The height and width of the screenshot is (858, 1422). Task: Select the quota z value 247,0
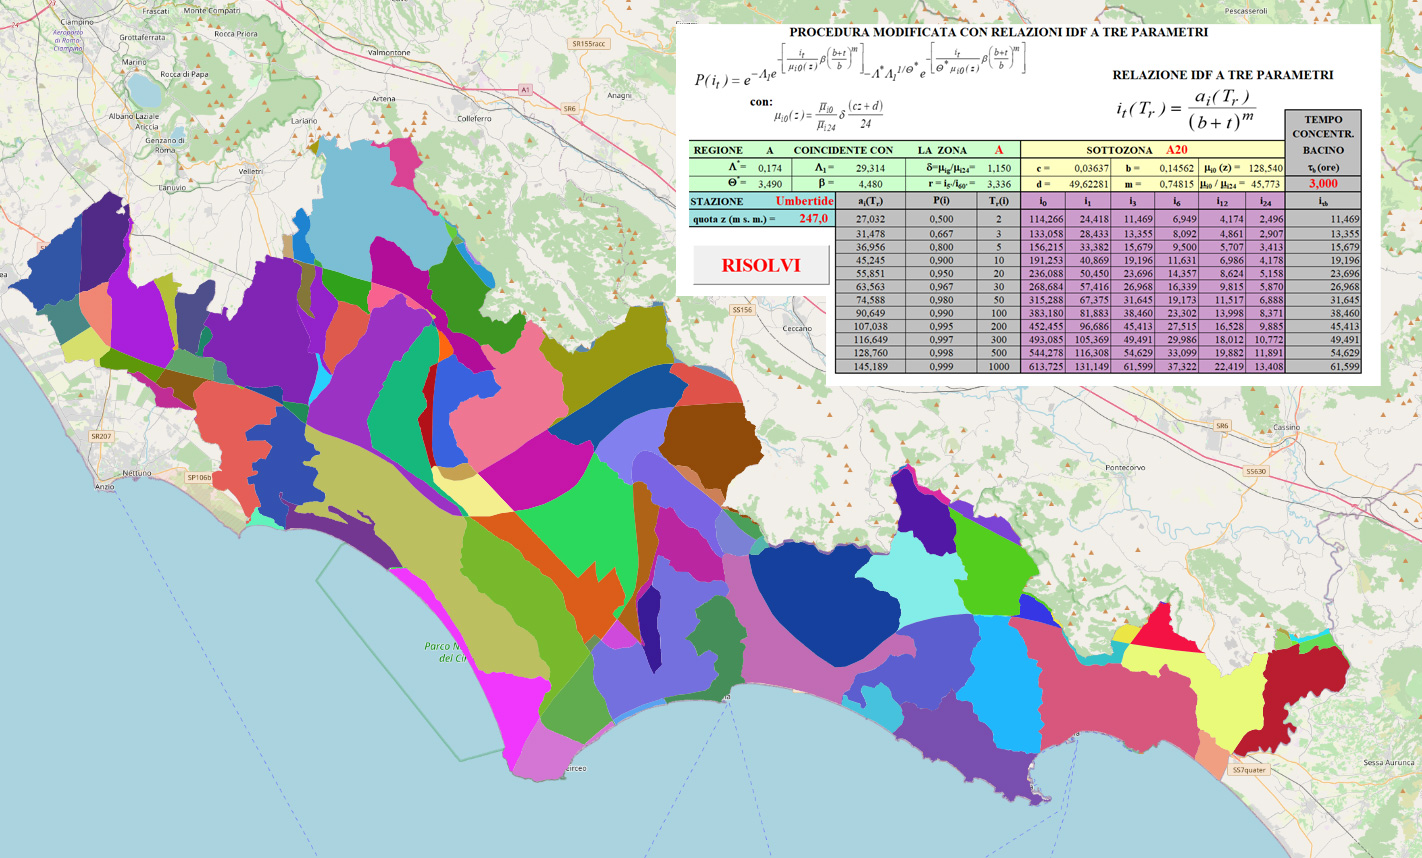point(813,219)
